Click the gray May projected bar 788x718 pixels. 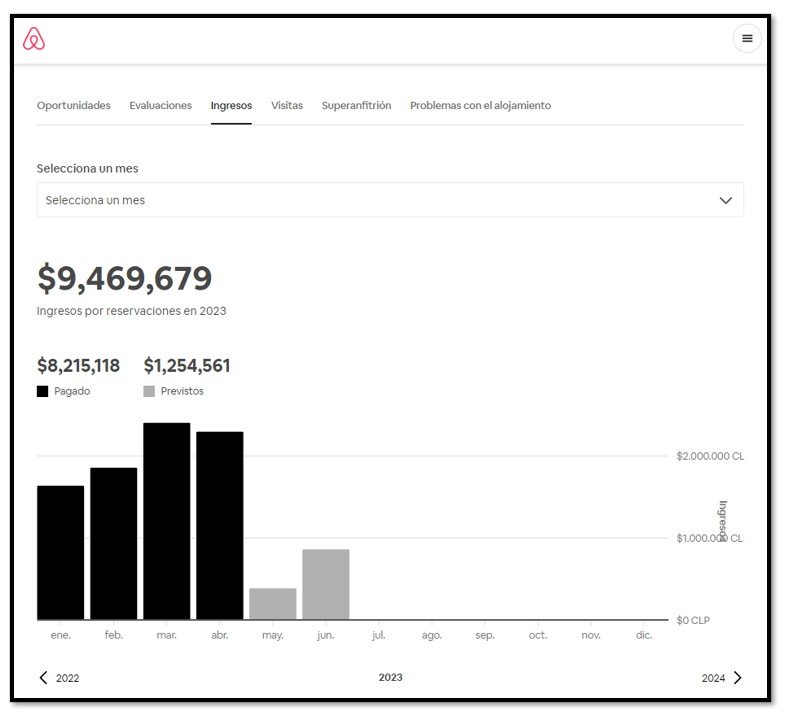[x=272, y=604]
